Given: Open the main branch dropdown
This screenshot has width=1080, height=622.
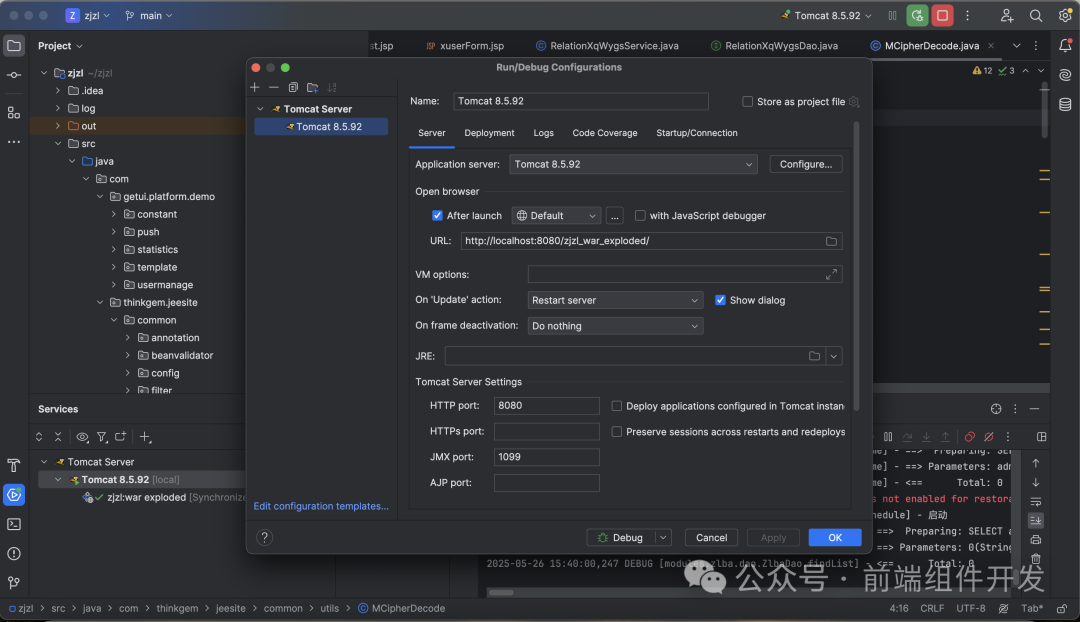Looking at the screenshot, I should (149, 15).
